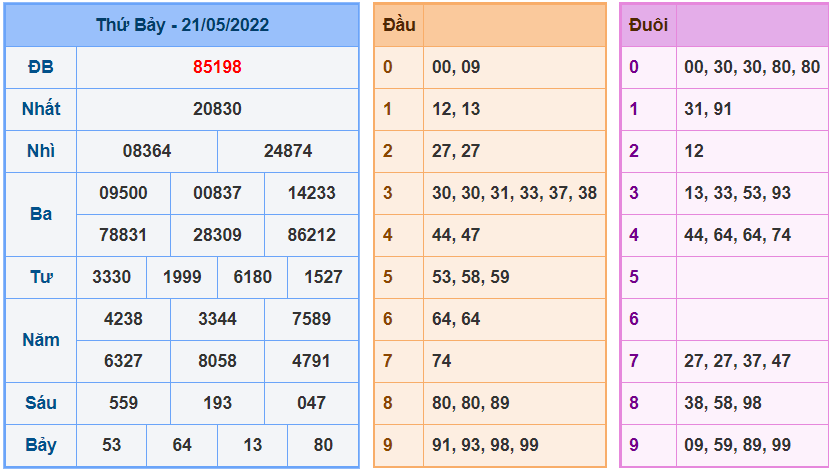Screen dimensions: 829x469
Task: Click the Năm prize number 4791
Action: click(311, 361)
